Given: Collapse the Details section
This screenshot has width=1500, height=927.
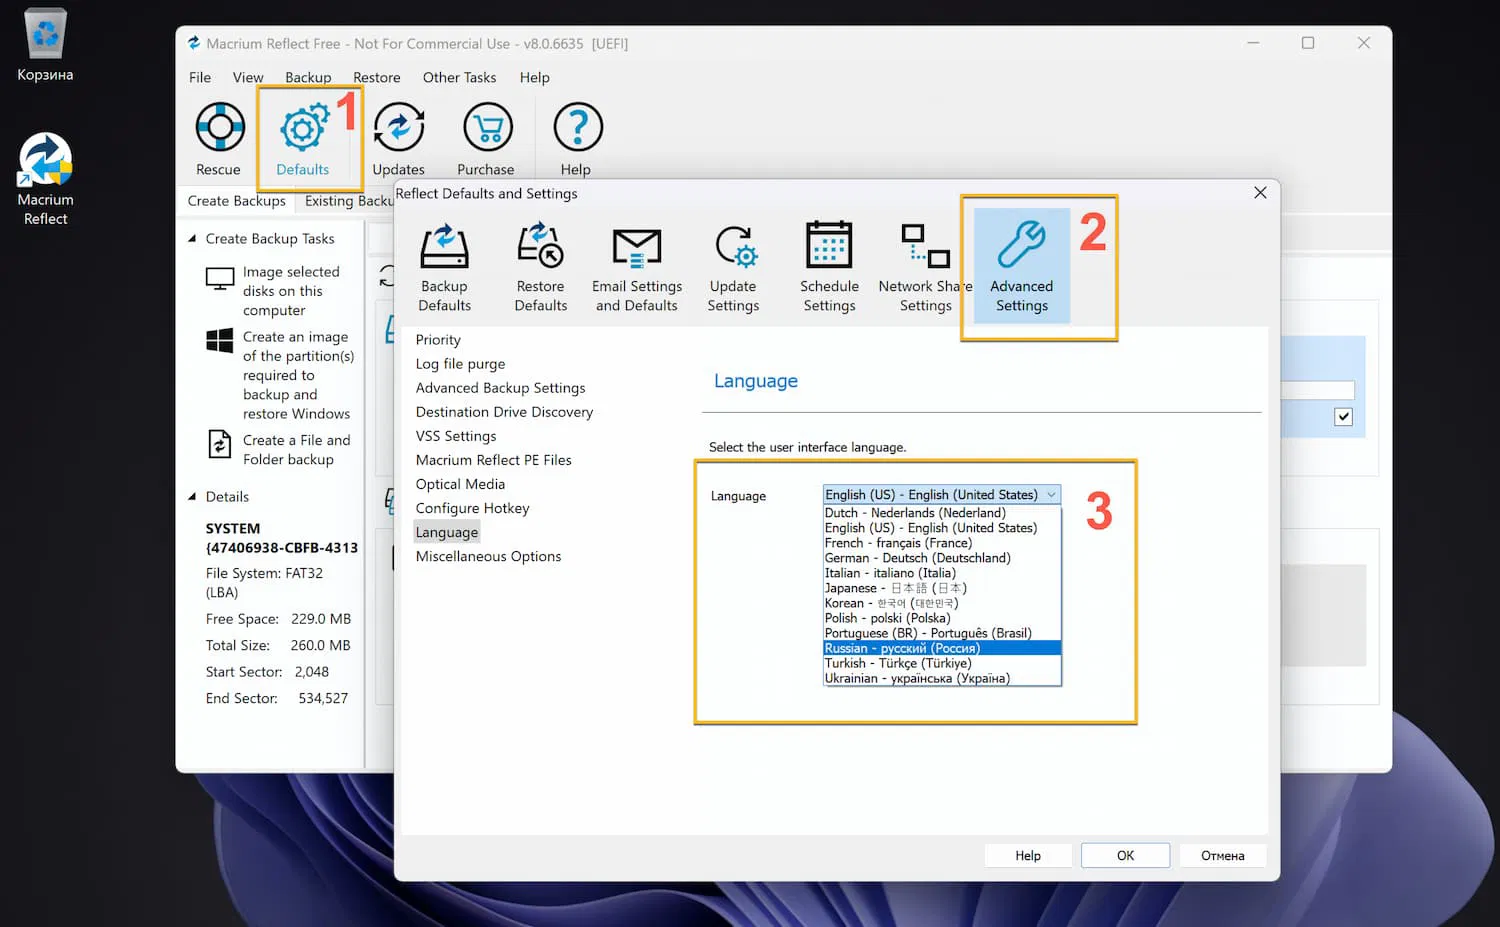Looking at the screenshot, I should click(192, 497).
